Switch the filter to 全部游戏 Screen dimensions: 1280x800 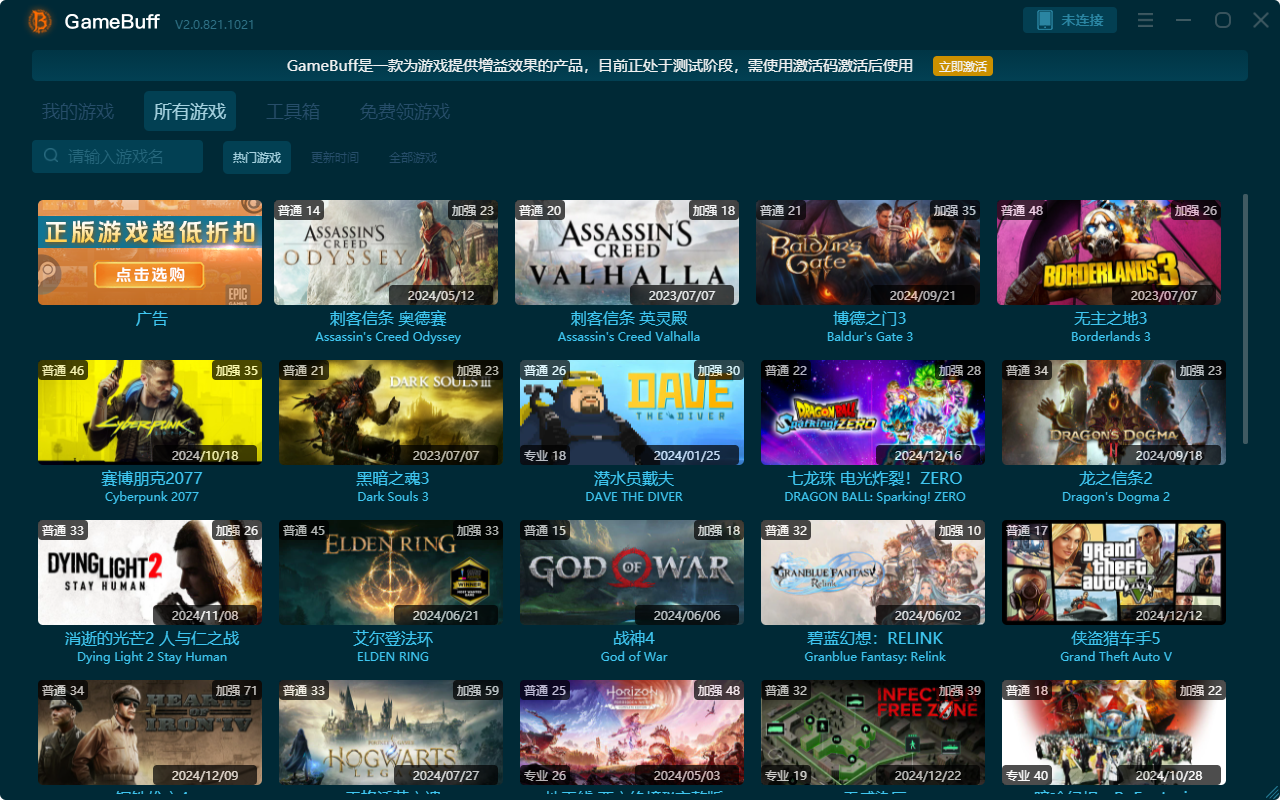pyautogui.click(x=412, y=157)
